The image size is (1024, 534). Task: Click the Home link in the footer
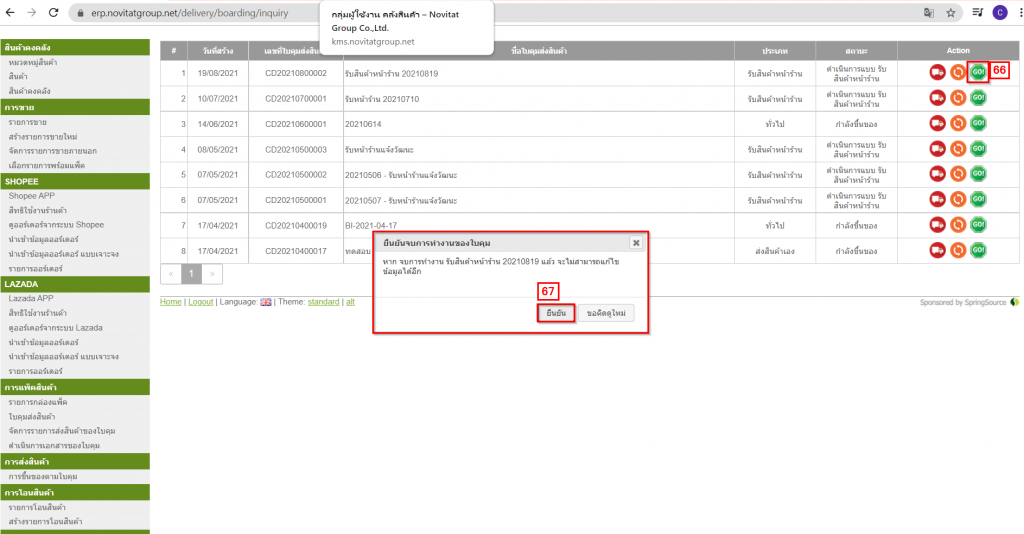click(171, 302)
